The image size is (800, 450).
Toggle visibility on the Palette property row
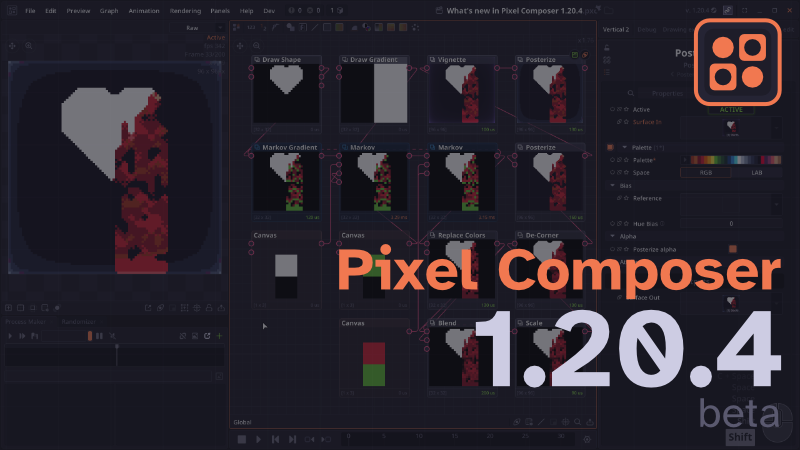612,160
